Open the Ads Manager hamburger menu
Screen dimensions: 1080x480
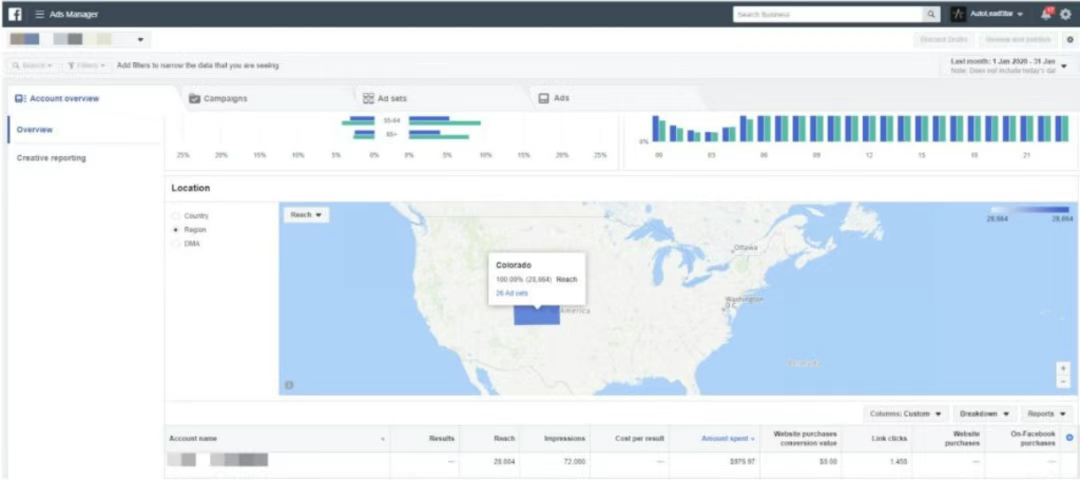(40, 14)
